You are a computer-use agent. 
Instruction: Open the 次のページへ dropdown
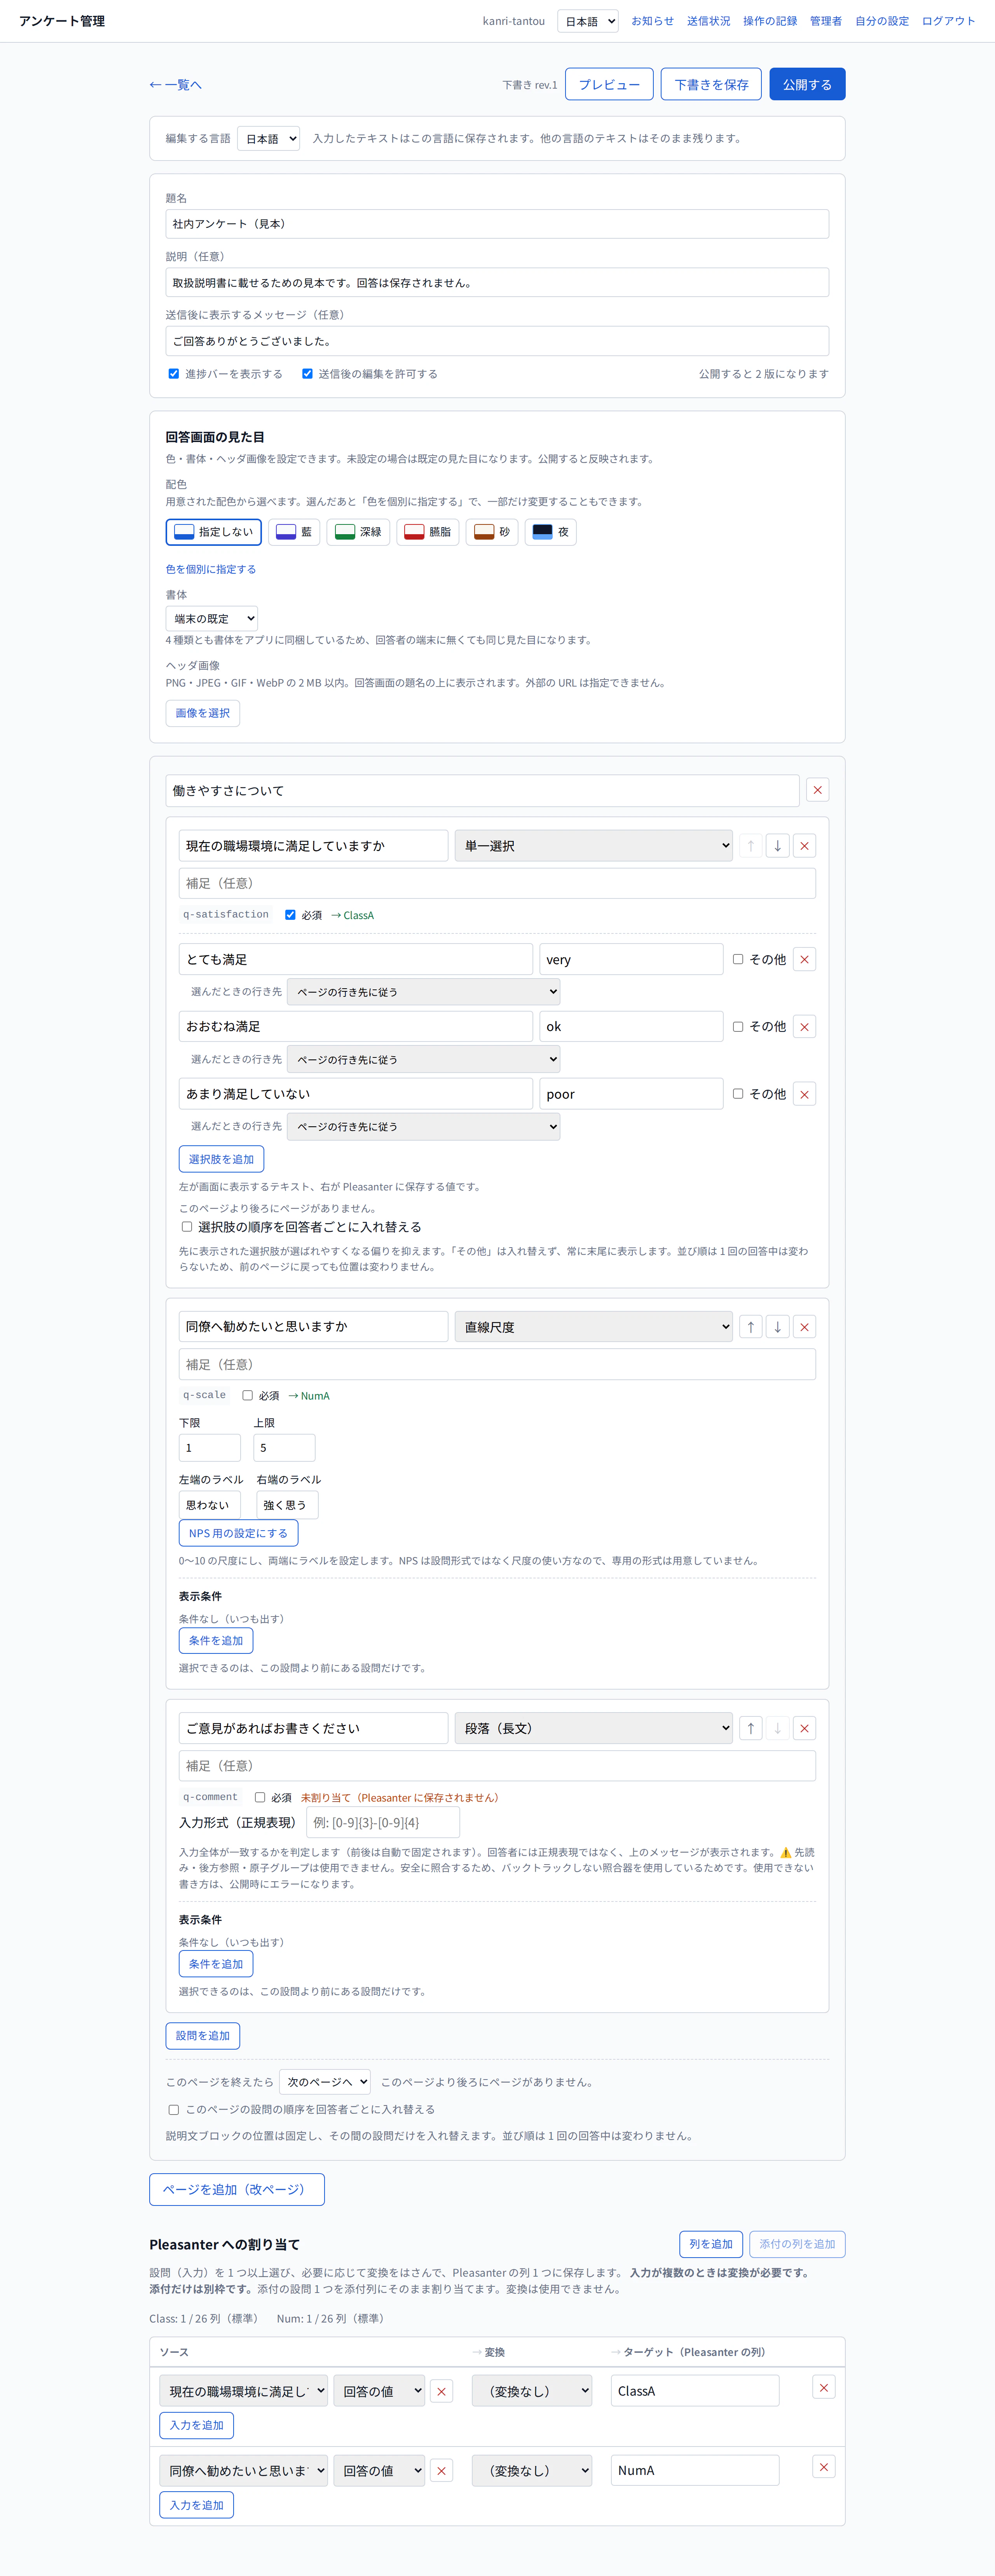point(324,2082)
